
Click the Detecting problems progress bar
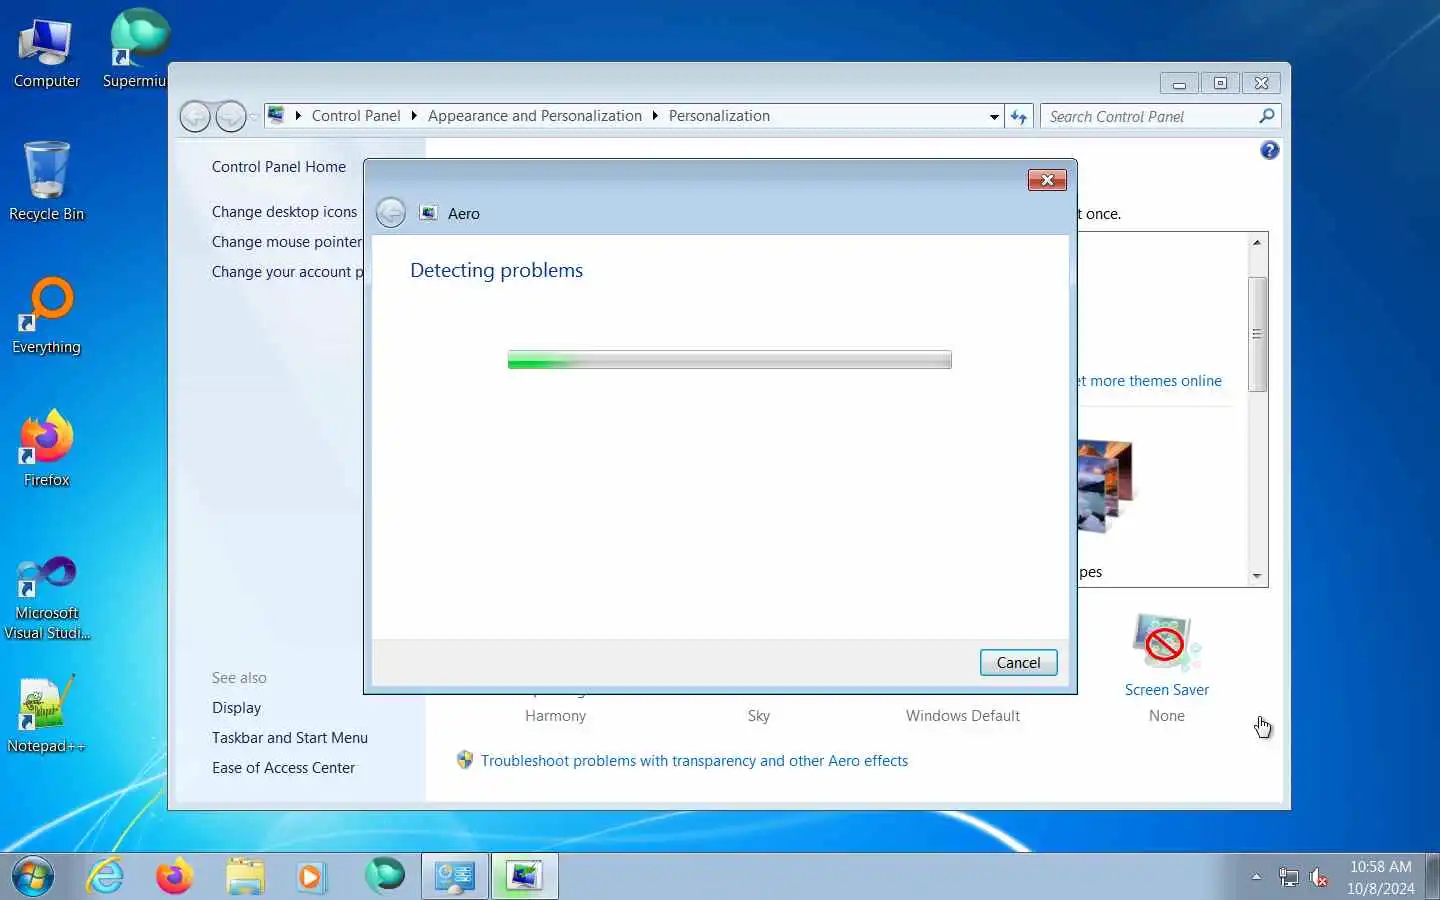(730, 360)
